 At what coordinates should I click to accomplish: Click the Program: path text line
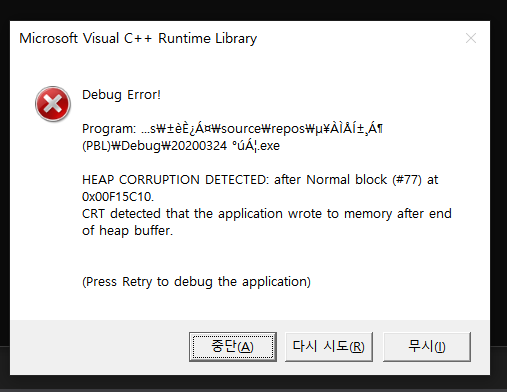point(232,129)
